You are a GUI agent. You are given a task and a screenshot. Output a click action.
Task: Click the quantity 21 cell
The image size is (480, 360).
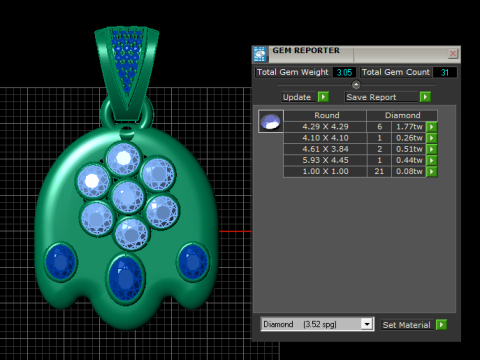(x=379, y=171)
